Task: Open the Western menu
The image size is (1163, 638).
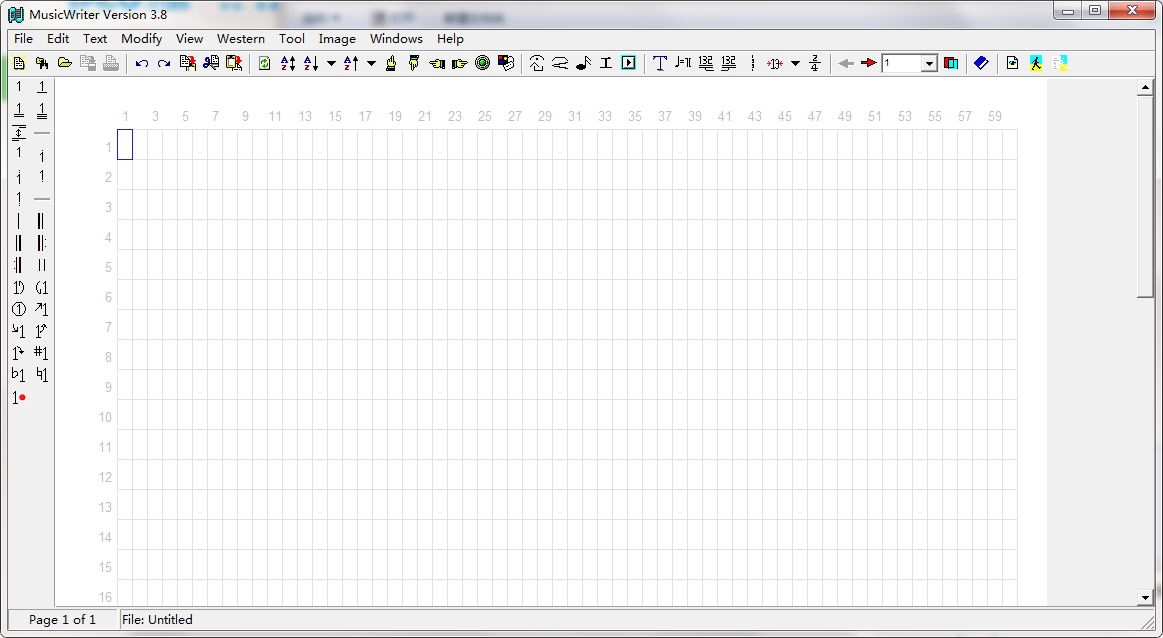Action: [x=241, y=39]
